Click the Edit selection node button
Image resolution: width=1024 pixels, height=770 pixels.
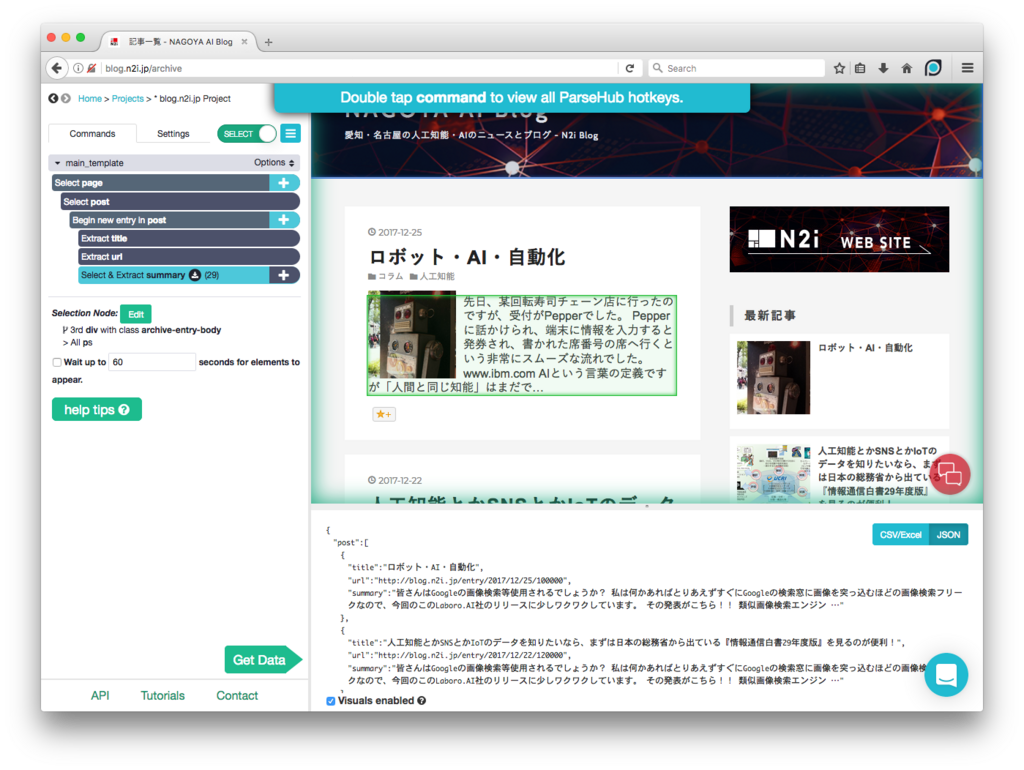[136, 314]
